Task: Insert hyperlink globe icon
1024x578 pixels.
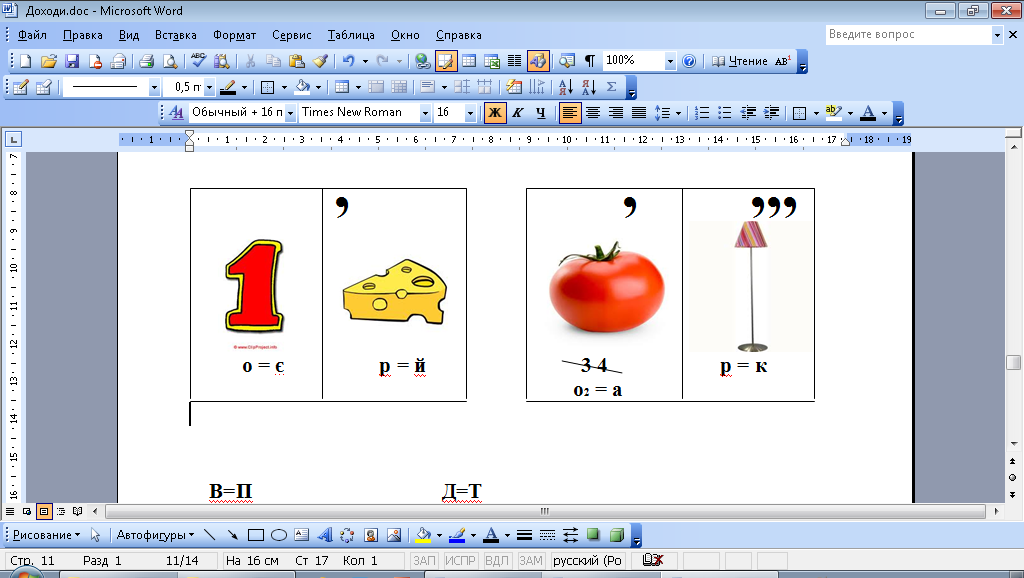Action: [423, 61]
